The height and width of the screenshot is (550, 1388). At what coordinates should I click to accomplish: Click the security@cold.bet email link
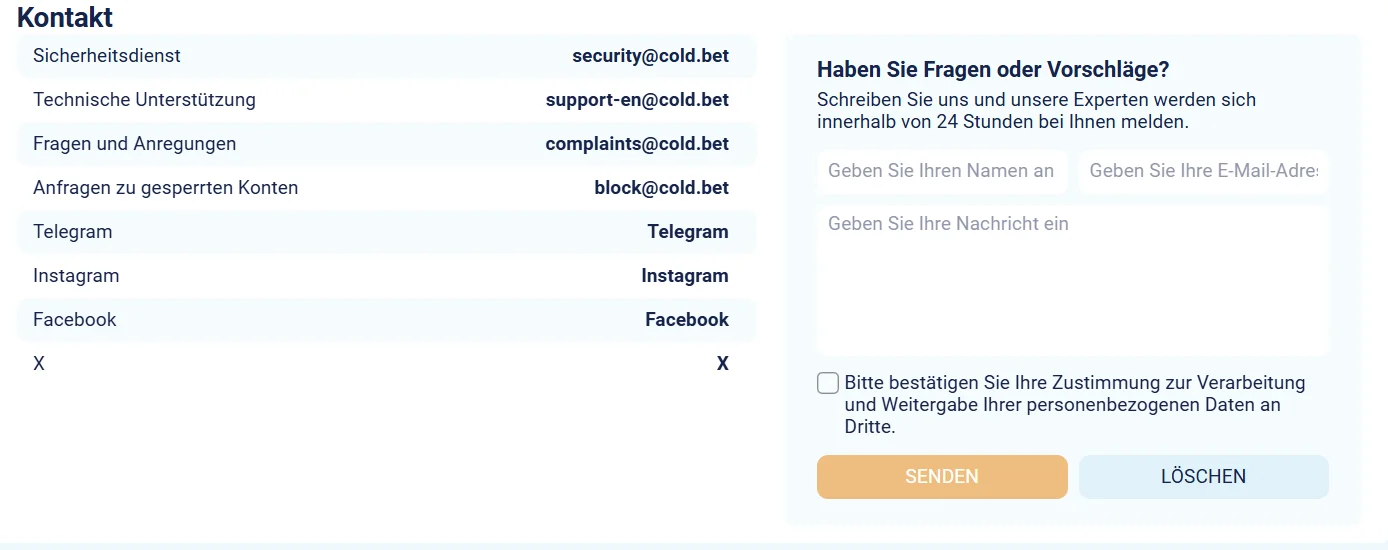click(x=650, y=56)
